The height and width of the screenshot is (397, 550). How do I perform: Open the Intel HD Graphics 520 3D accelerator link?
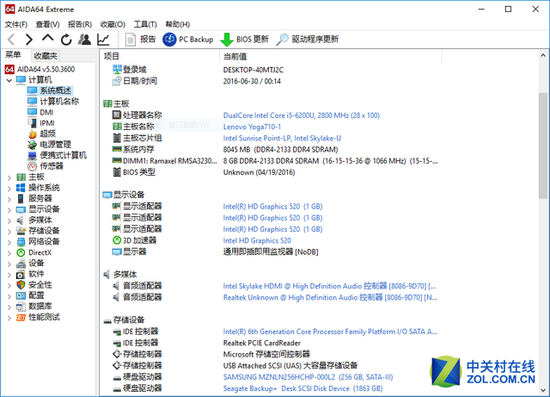click(x=257, y=241)
